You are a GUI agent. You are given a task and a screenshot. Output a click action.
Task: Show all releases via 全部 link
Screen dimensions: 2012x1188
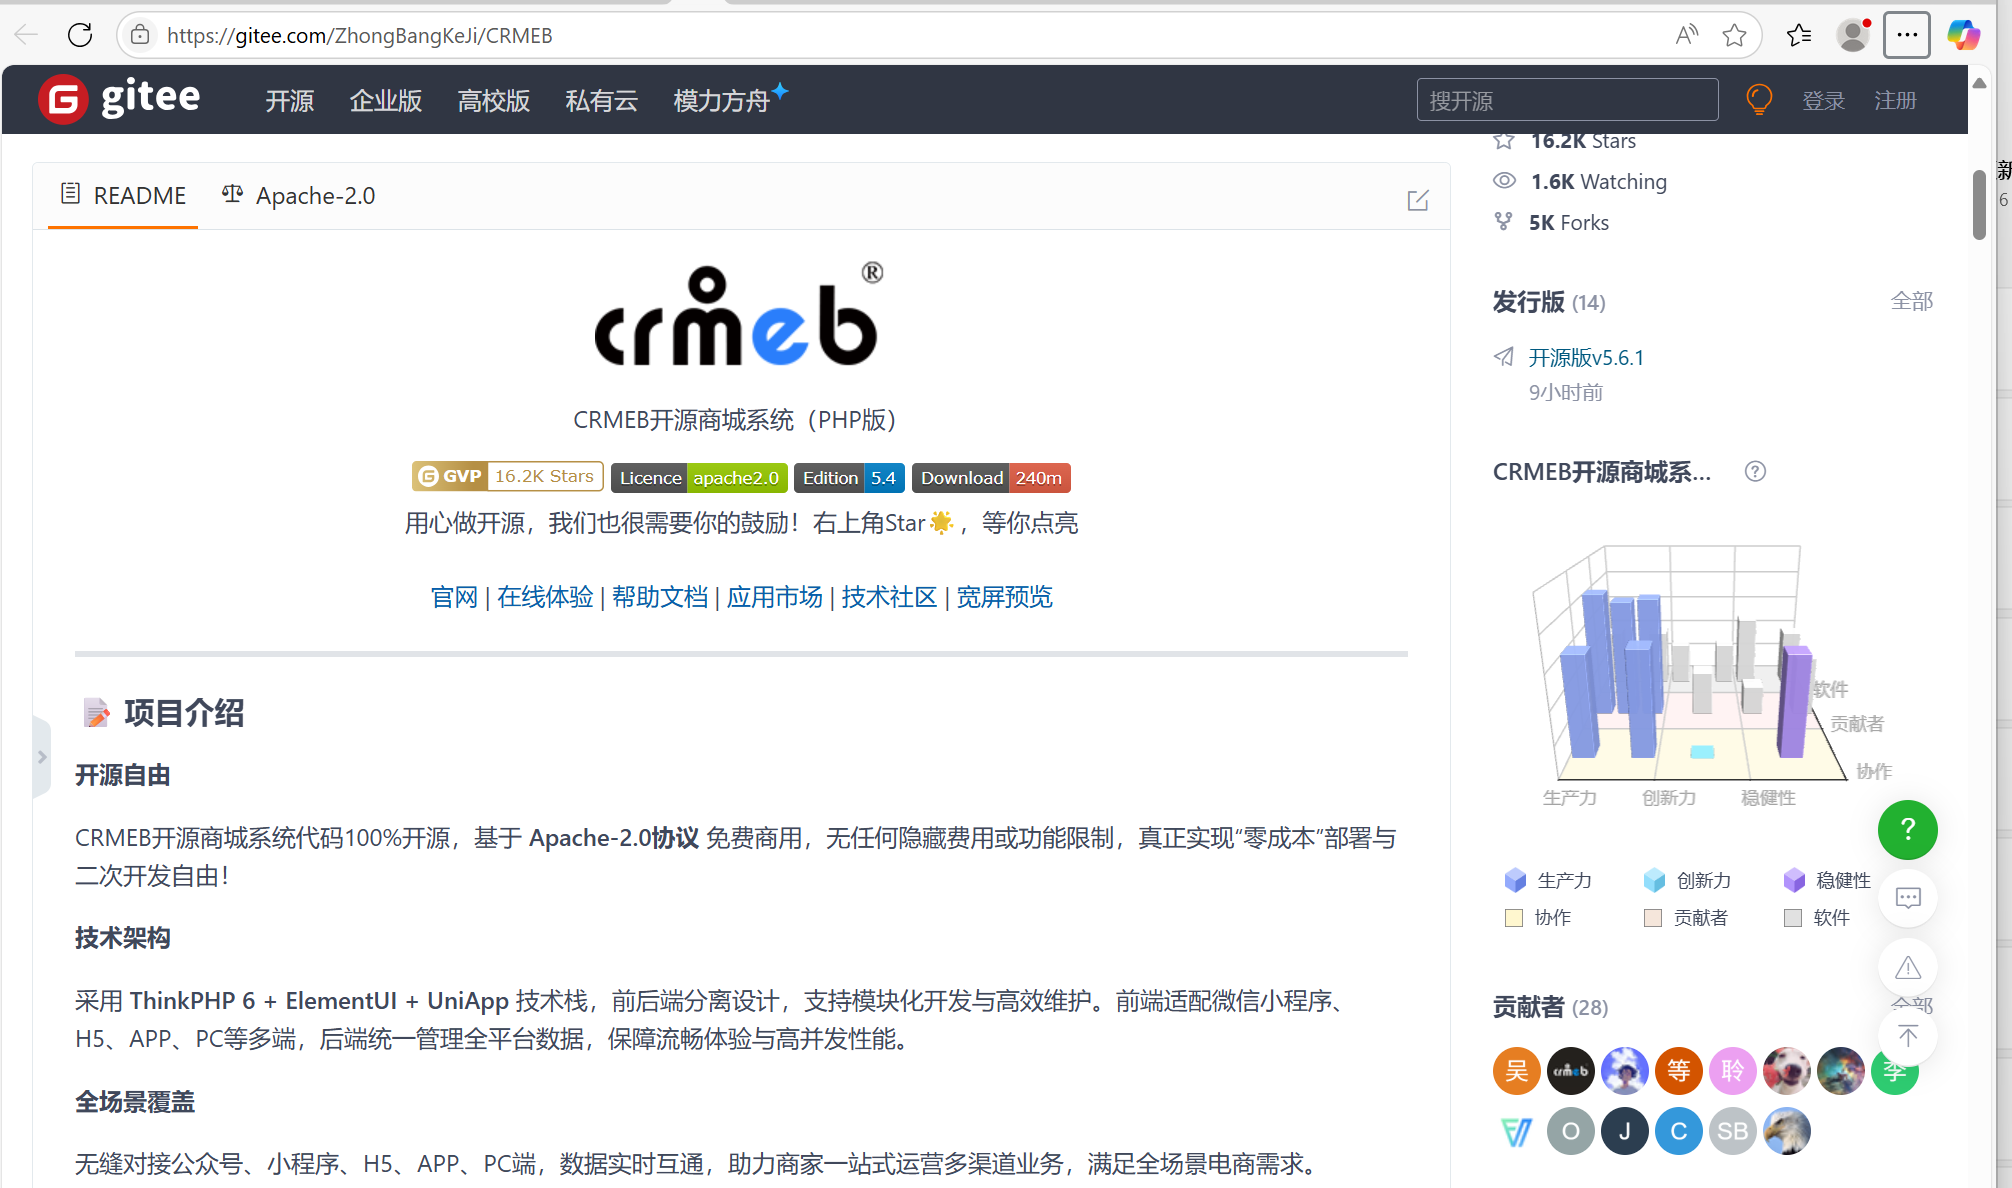pos(1911,301)
